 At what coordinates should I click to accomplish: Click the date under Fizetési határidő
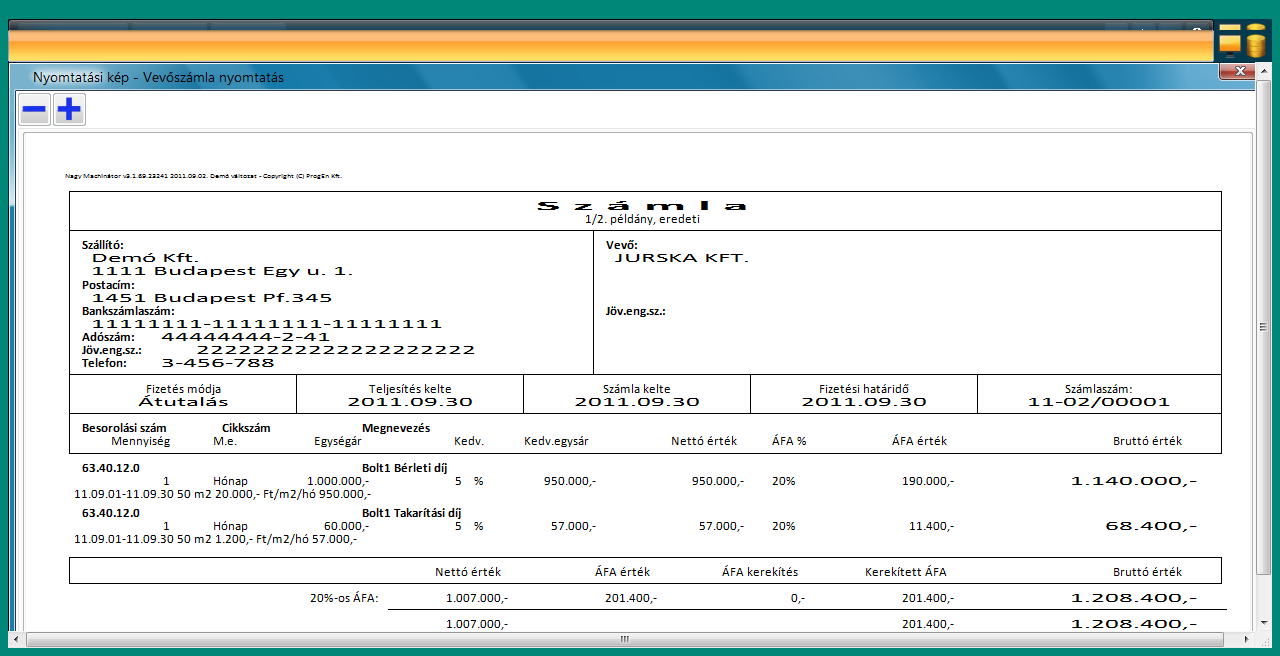click(x=864, y=402)
